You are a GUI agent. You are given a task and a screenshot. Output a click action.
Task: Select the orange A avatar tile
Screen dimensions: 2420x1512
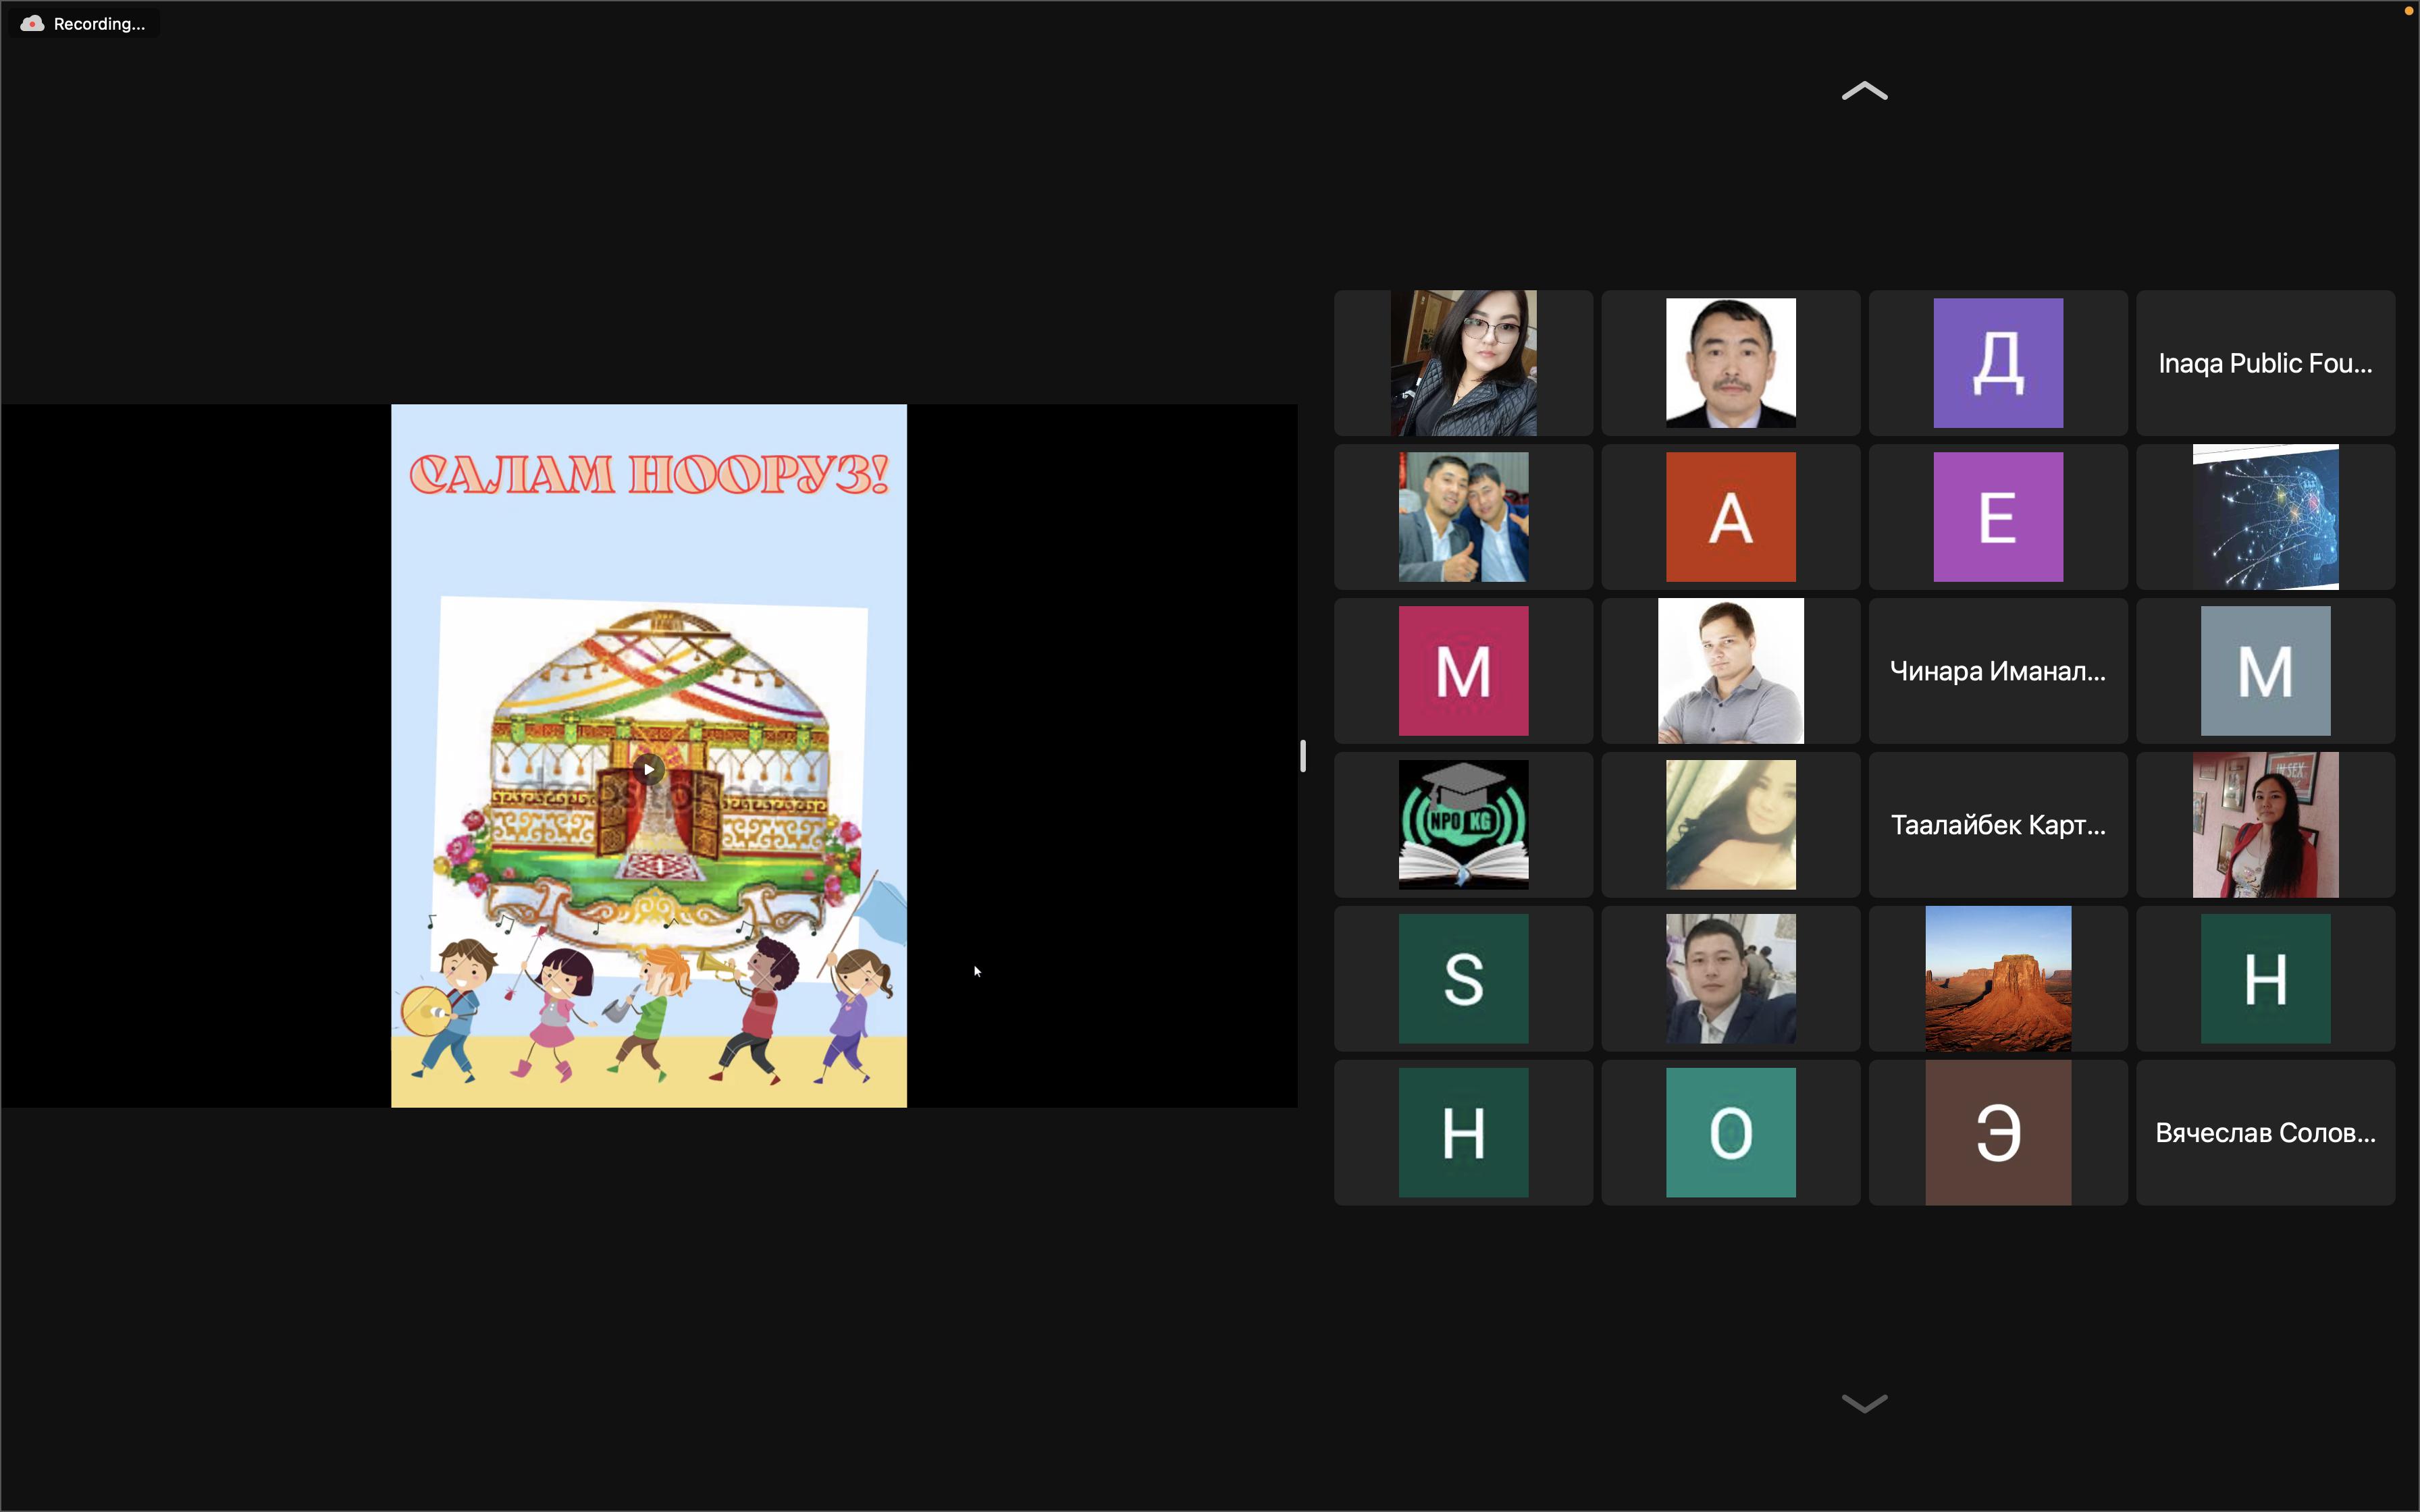tap(1730, 517)
